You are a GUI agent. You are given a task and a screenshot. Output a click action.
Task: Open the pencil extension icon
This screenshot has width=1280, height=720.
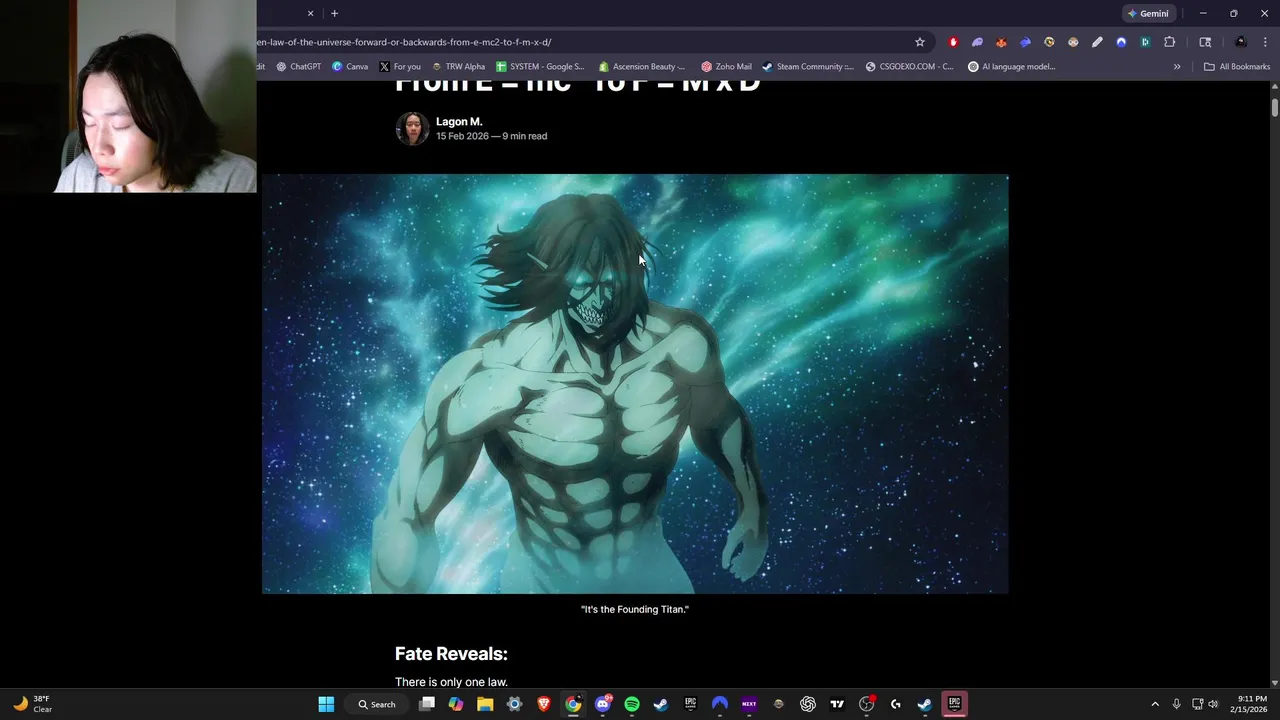(x=1097, y=42)
